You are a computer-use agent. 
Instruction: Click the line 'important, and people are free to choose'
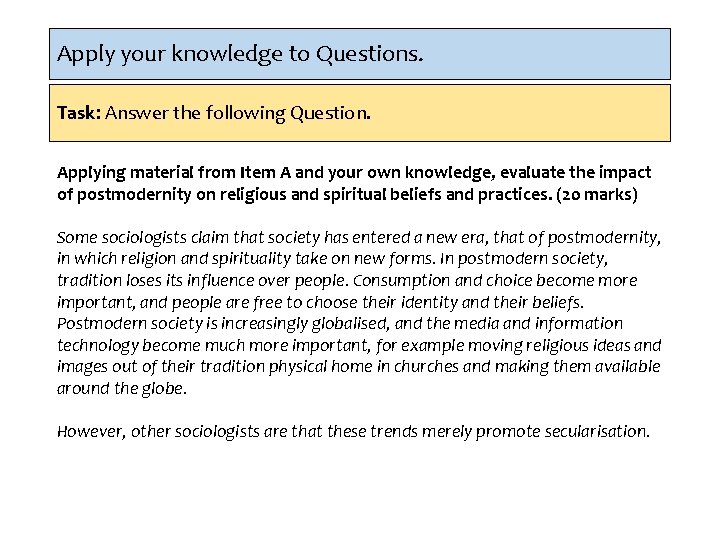pos(320,303)
